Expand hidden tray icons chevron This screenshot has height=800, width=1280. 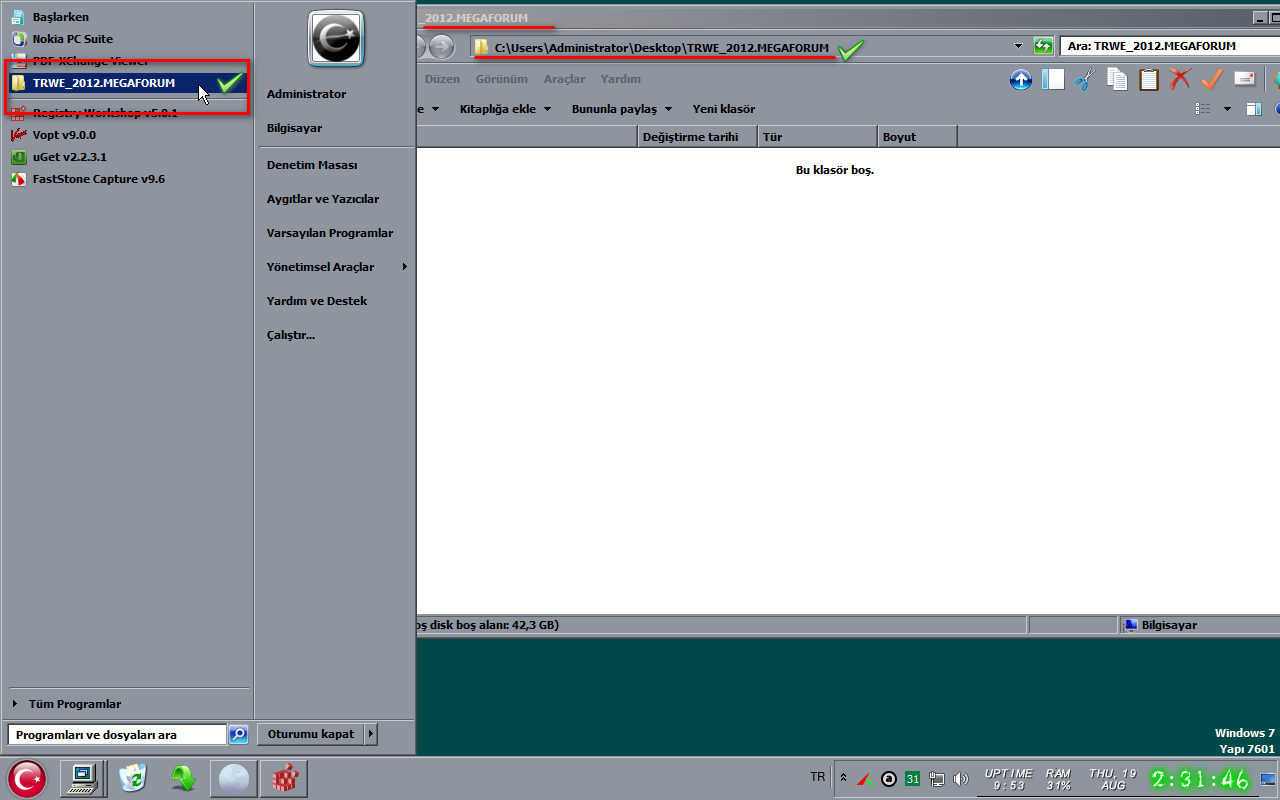coord(843,778)
